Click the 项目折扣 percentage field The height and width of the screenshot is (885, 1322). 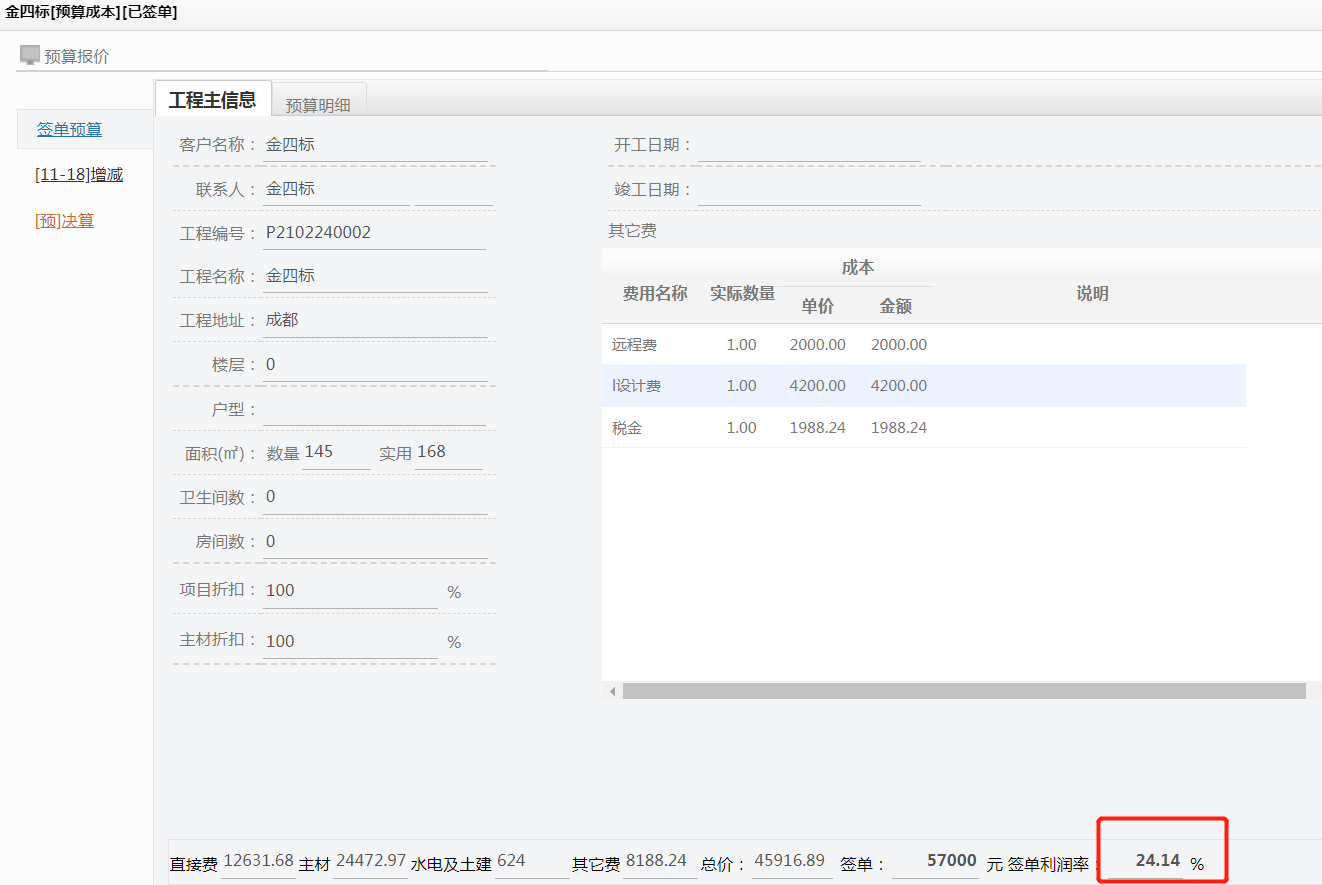(350, 591)
